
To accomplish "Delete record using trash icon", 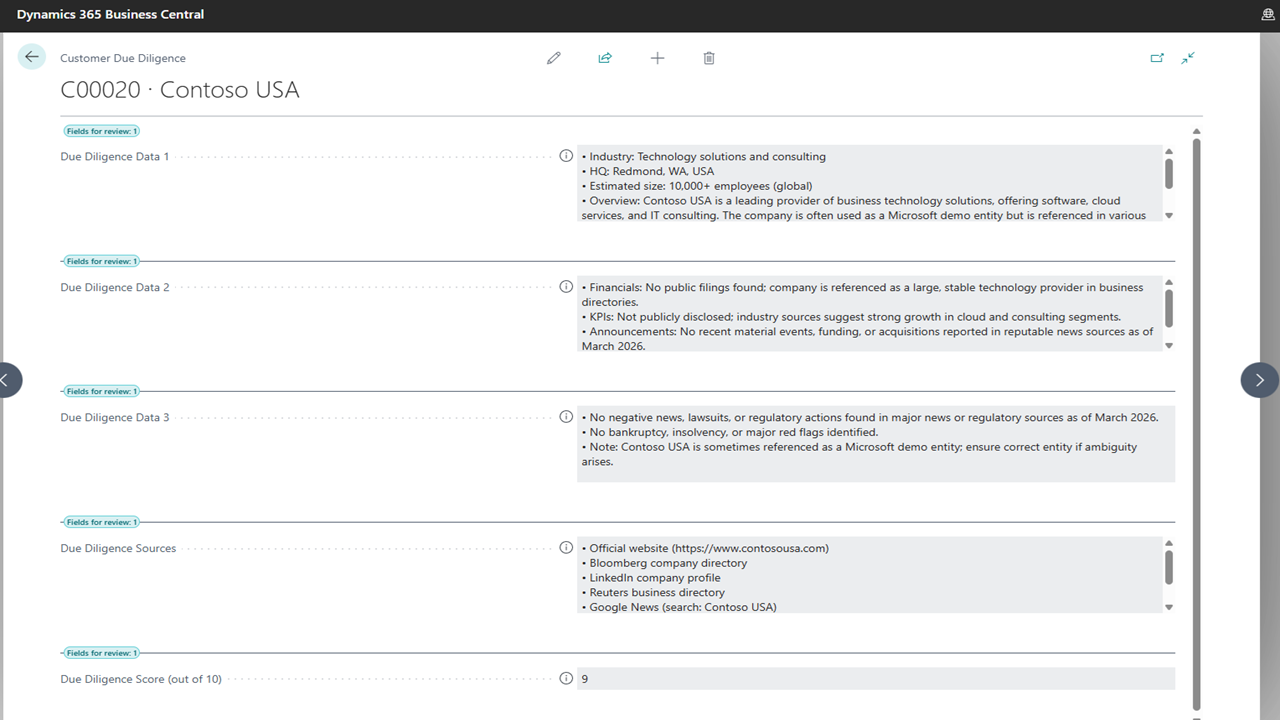I will (x=709, y=58).
